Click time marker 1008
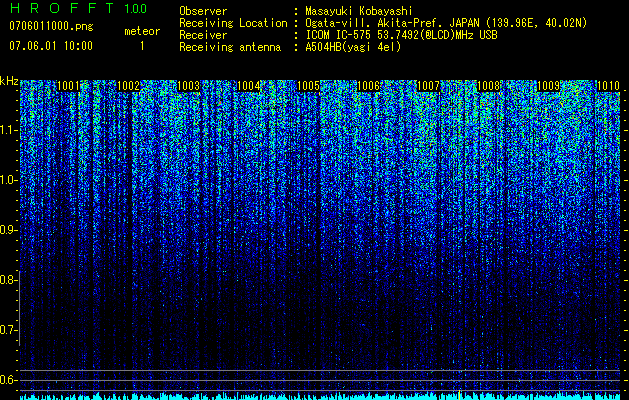The height and width of the screenshot is (400, 629). click(488, 86)
